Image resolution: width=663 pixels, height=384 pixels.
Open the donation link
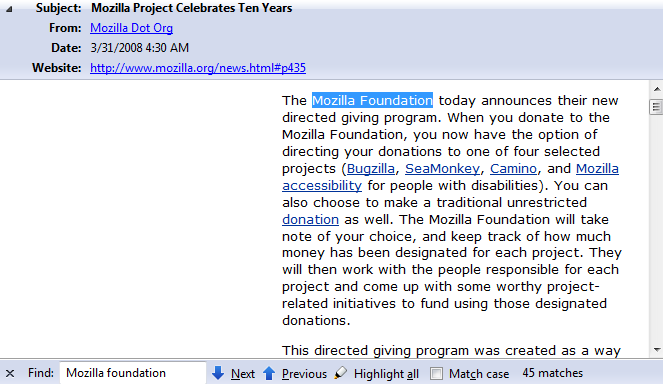[310, 219]
